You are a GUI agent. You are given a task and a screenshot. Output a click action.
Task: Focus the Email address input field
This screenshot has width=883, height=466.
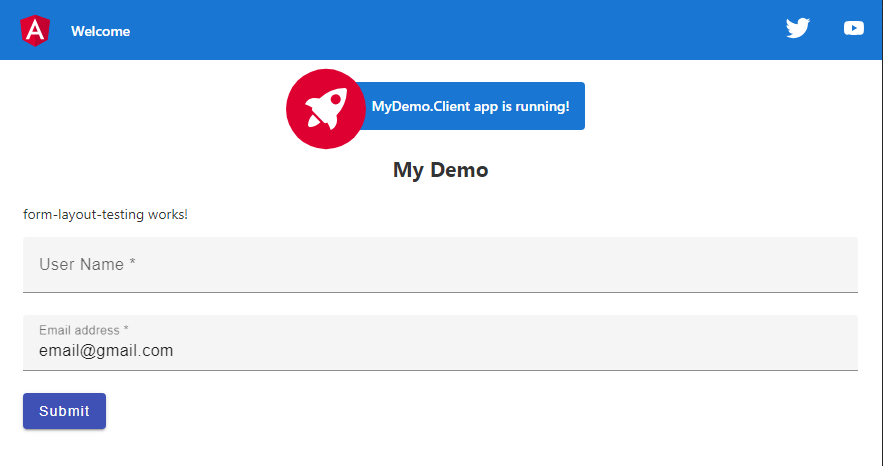pyautogui.click(x=440, y=351)
